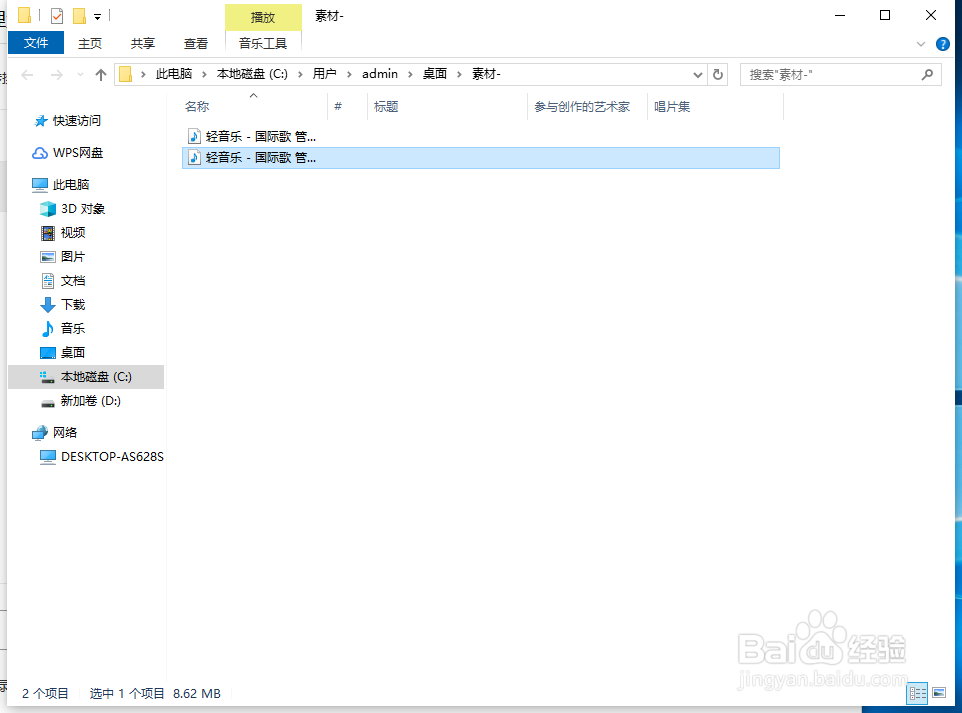The height and width of the screenshot is (713, 962).
Task: Click the 视频 filmstrip icon
Action: (x=48, y=233)
